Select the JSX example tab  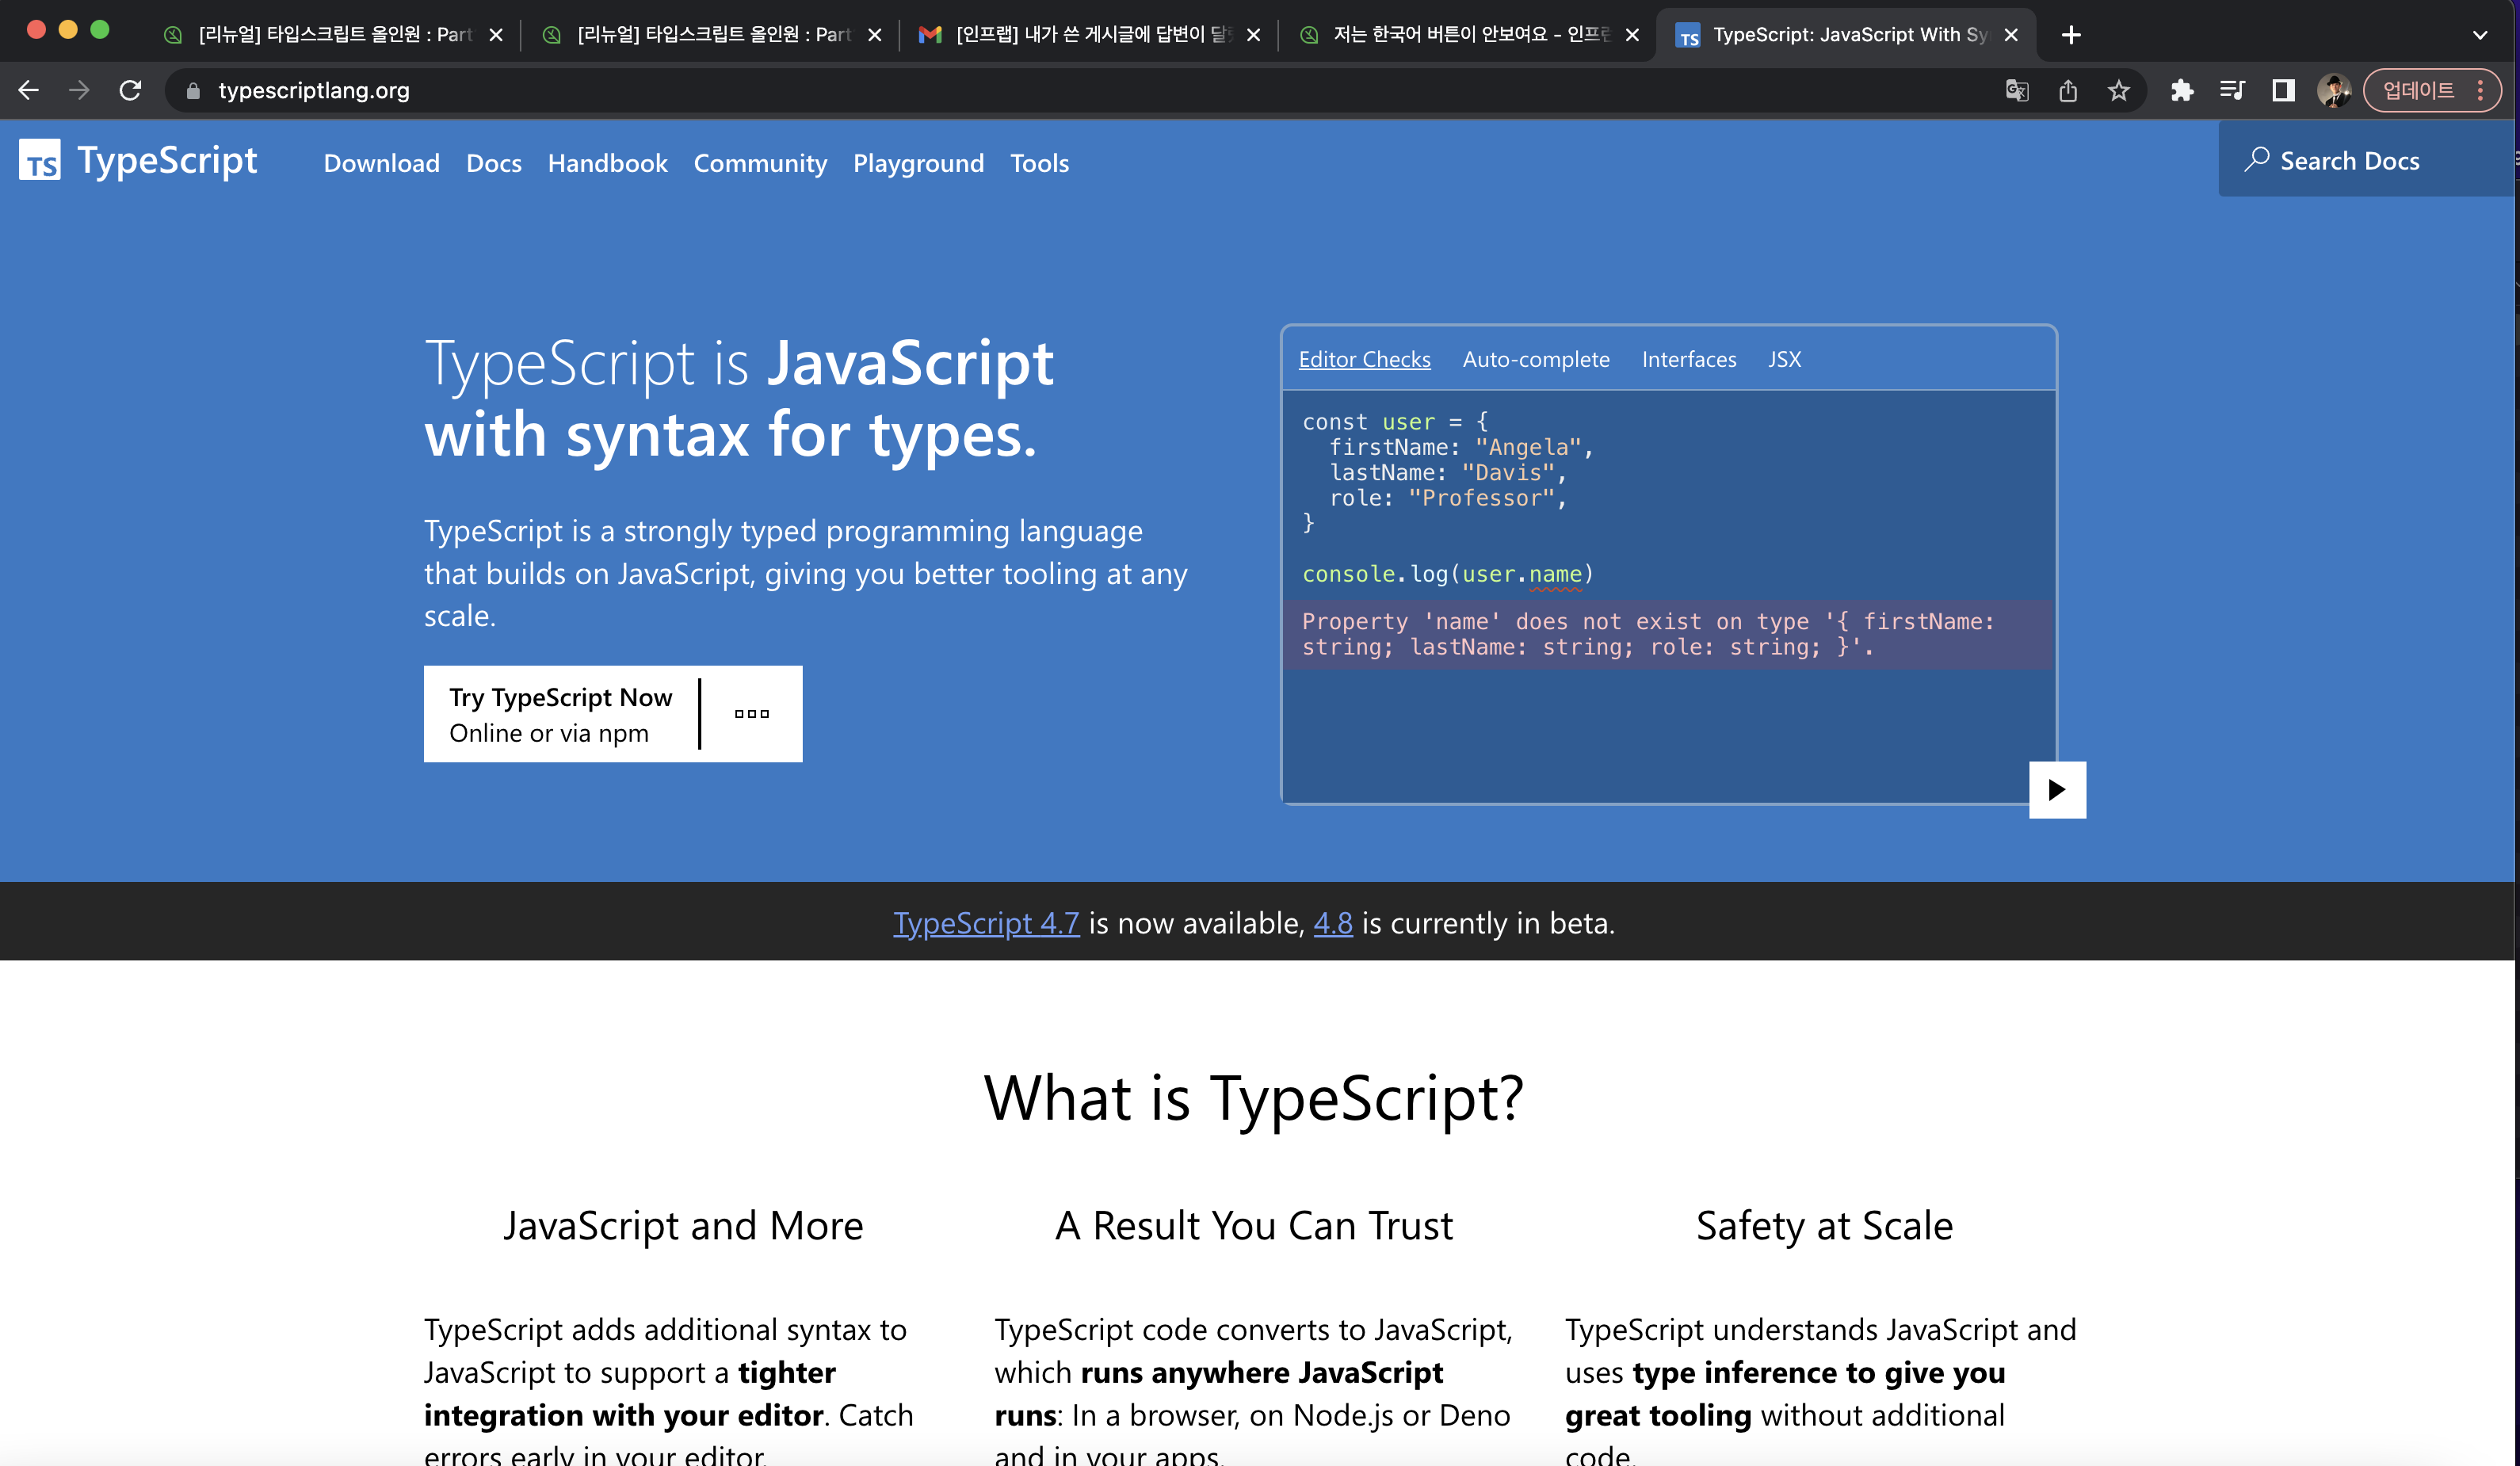click(x=1784, y=359)
